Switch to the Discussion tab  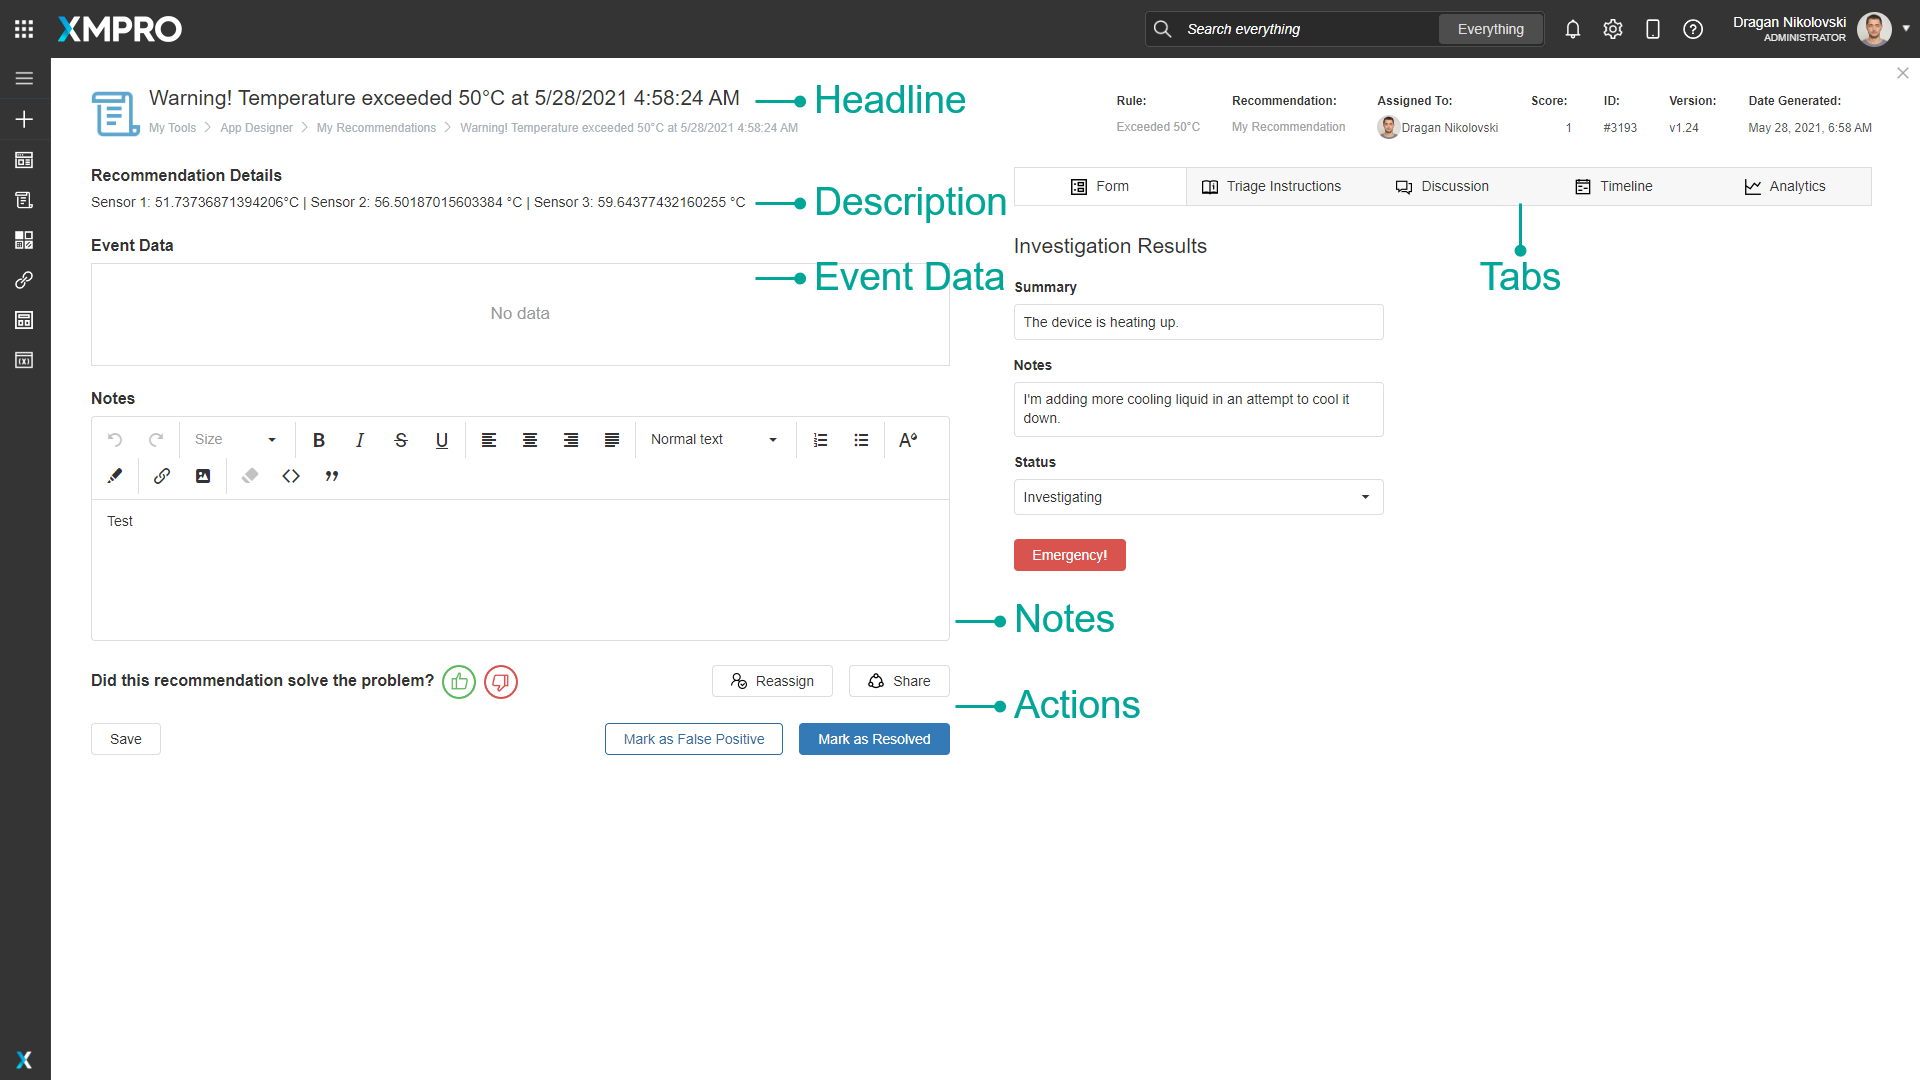coord(1442,186)
